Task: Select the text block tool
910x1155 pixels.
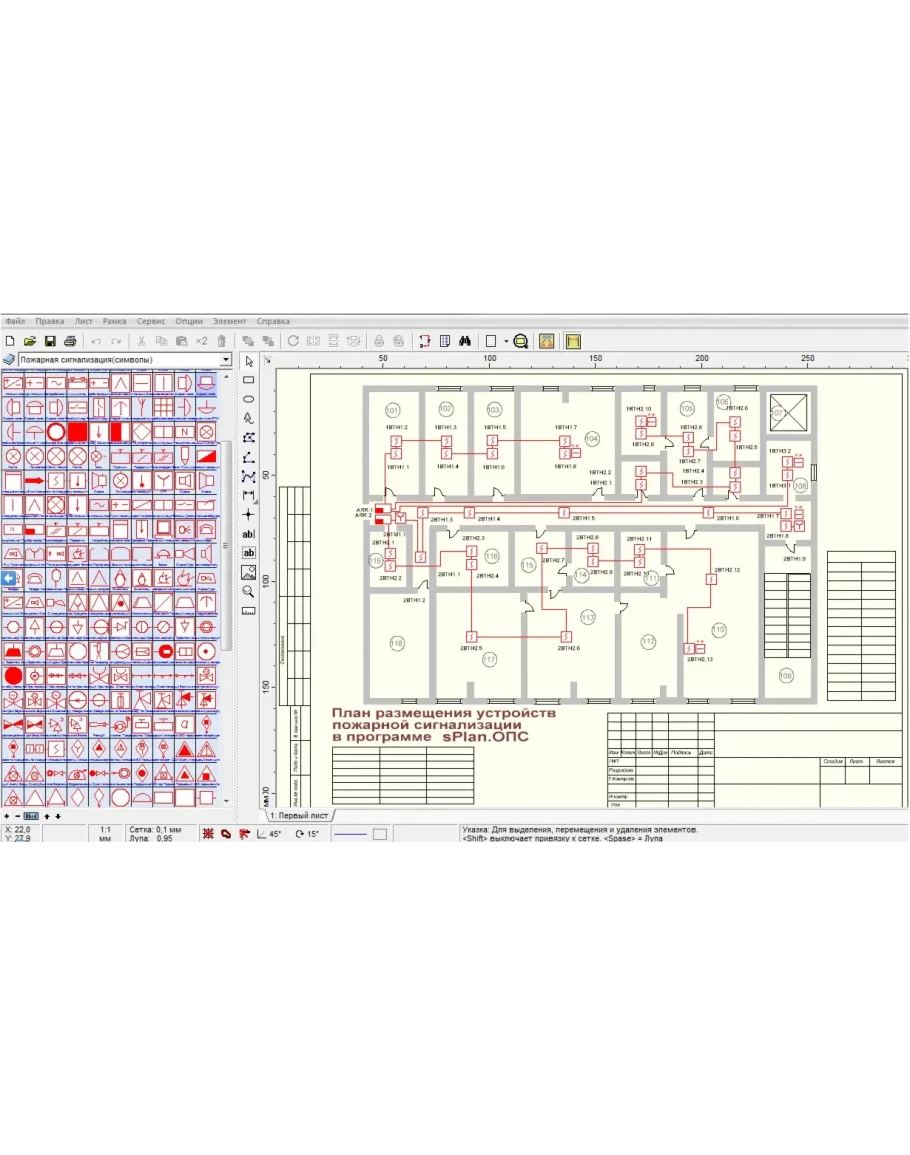Action: (249, 553)
